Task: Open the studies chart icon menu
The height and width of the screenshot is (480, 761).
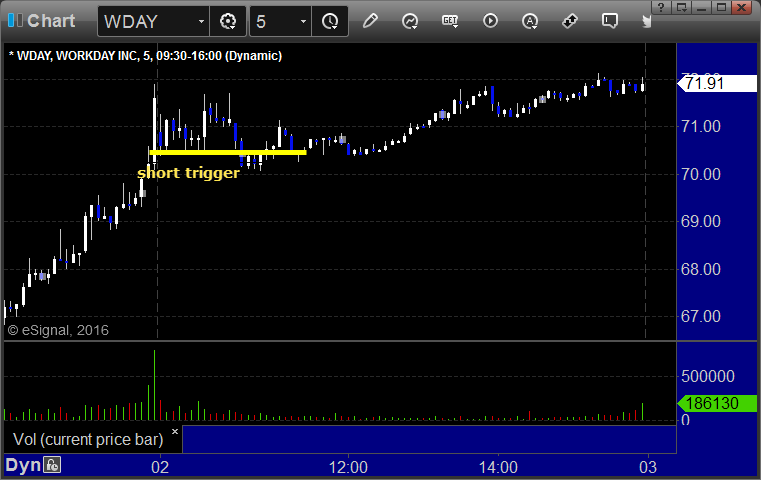Action: 410,21
